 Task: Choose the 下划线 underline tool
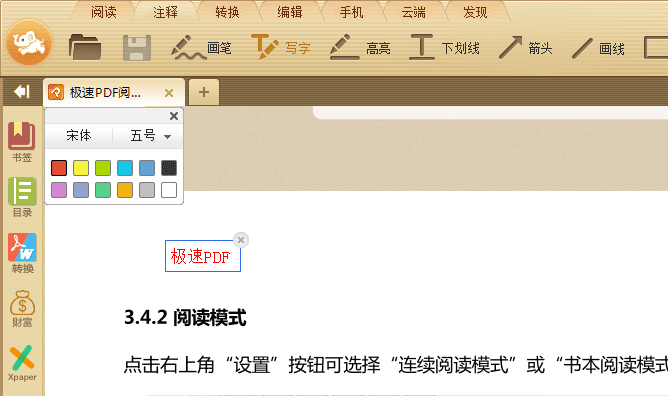pyautogui.click(x=444, y=47)
